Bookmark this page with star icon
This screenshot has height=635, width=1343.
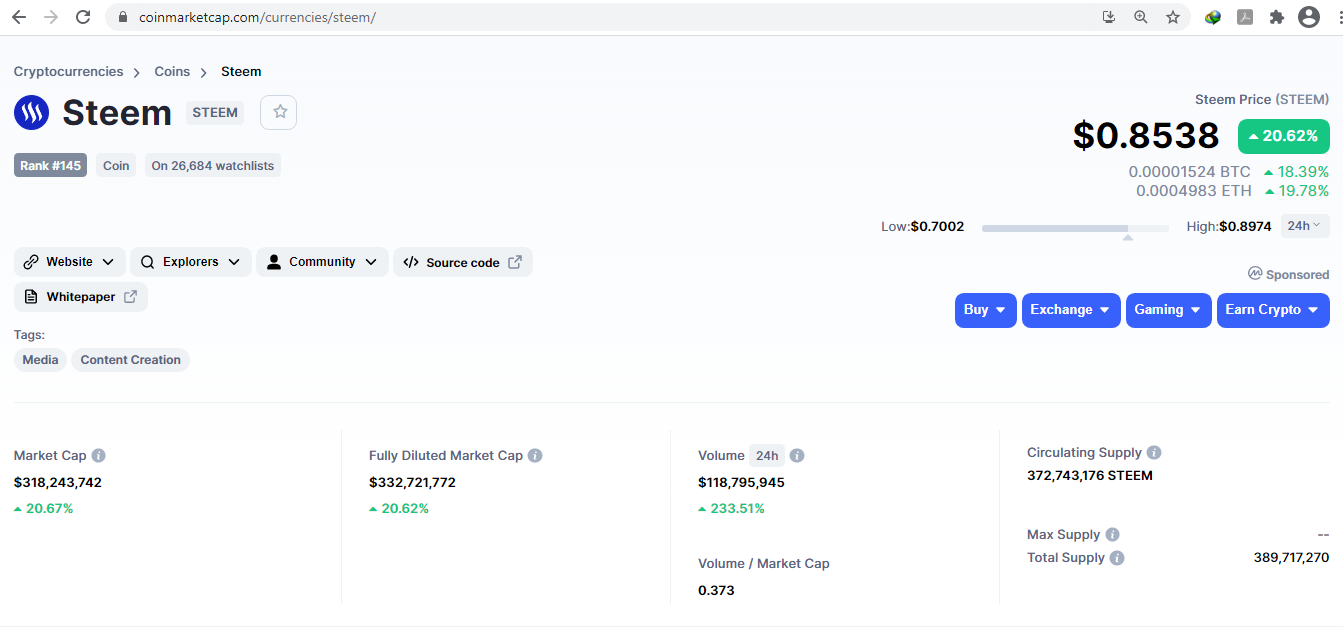coord(1173,17)
